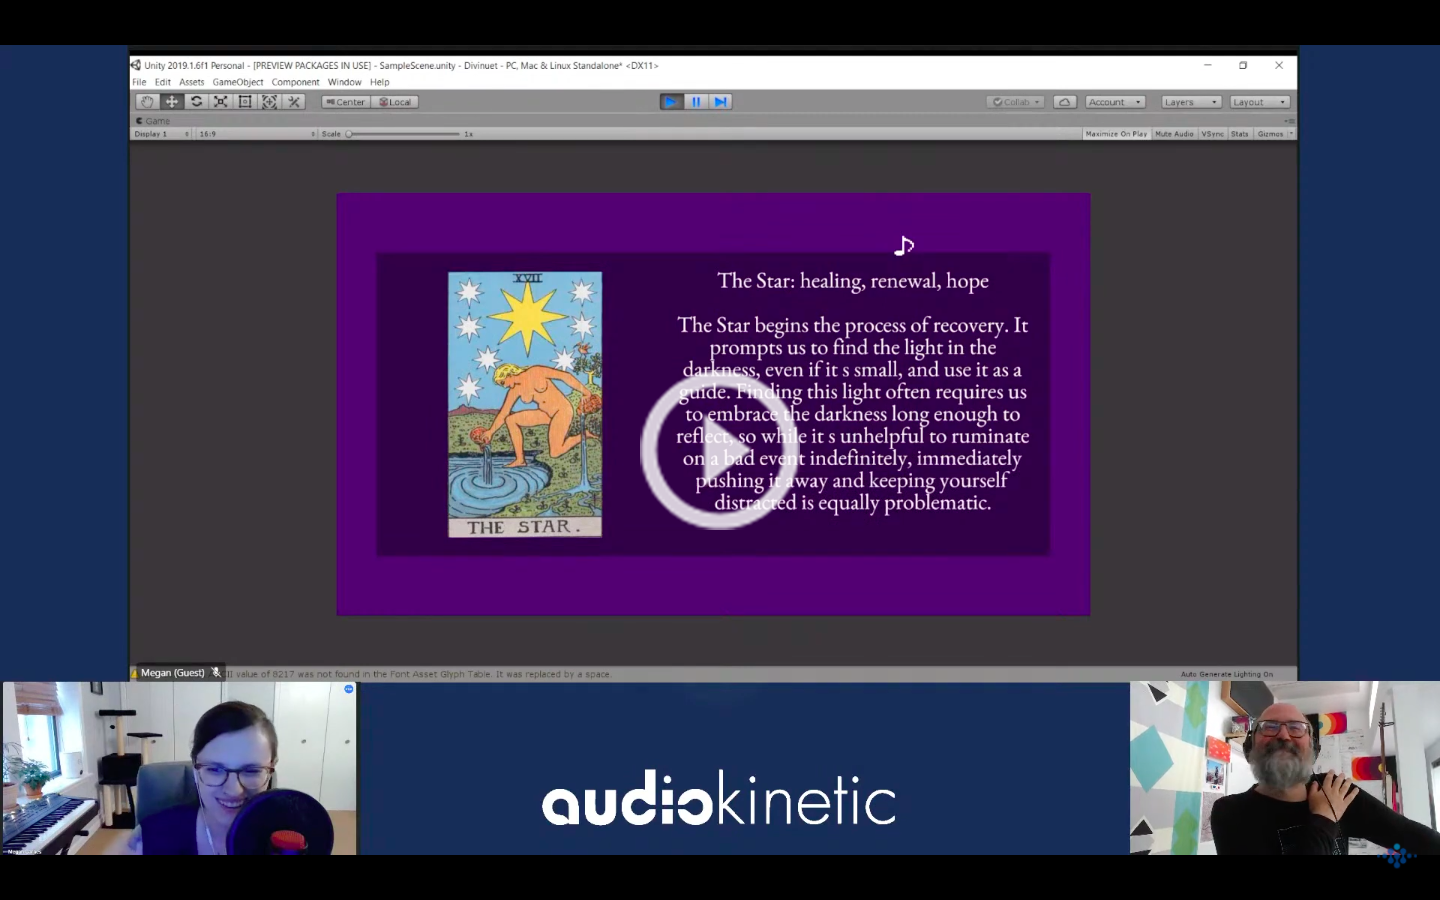Toggle the Stats overlay

pyautogui.click(x=1240, y=134)
